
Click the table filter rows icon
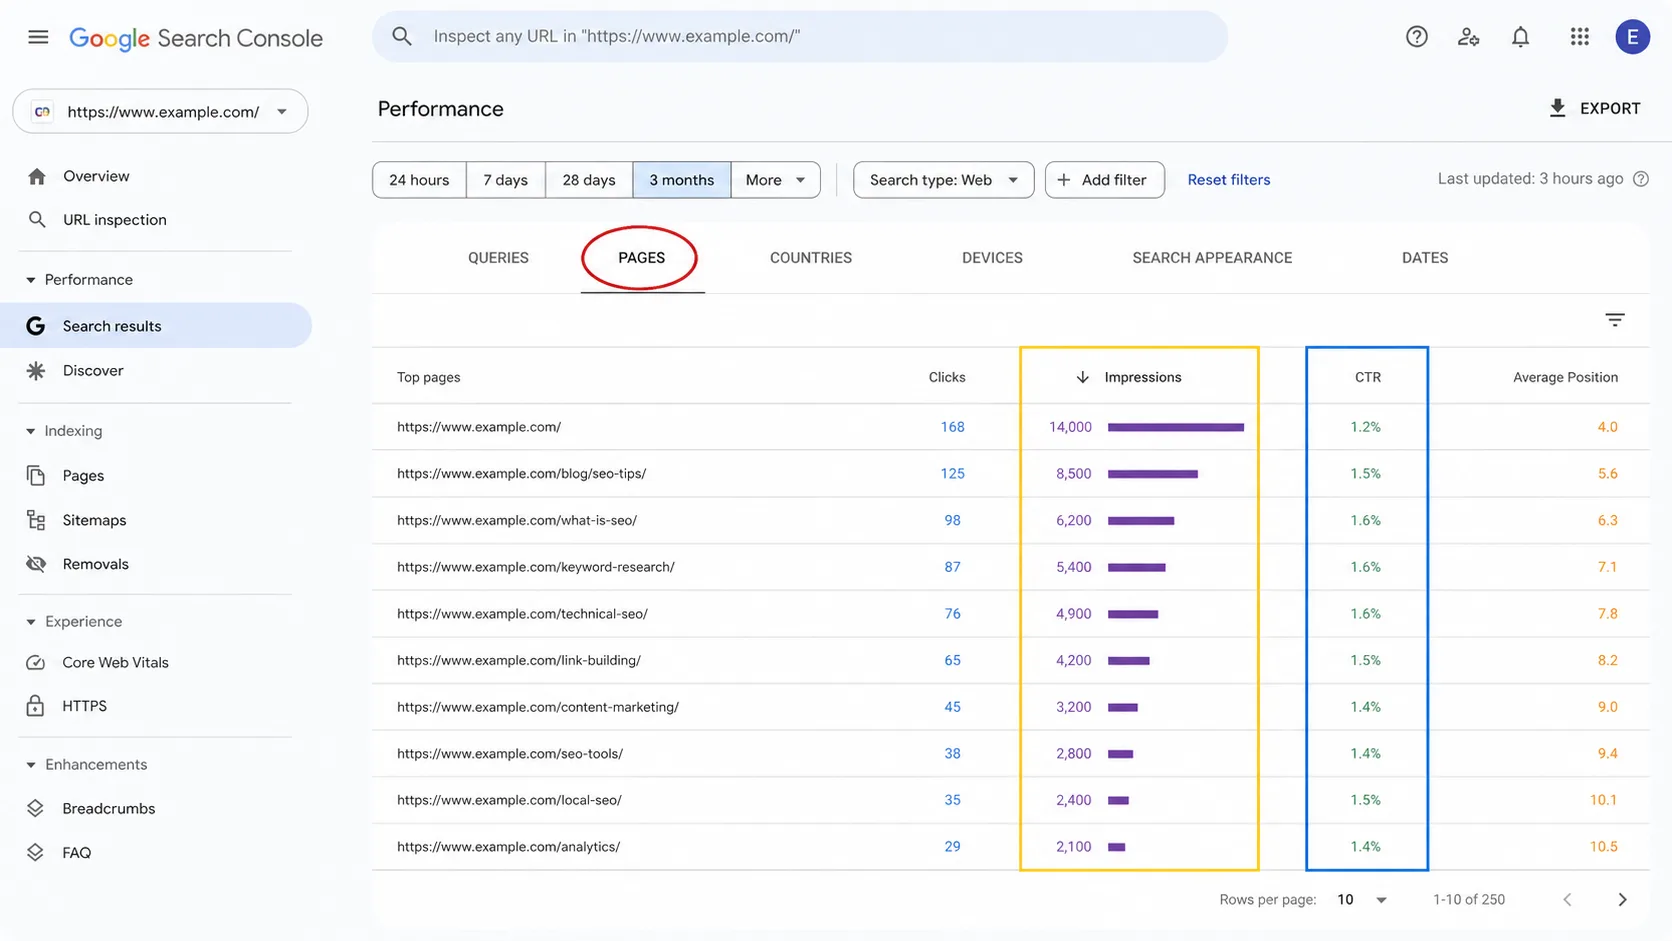point(1614,320)
